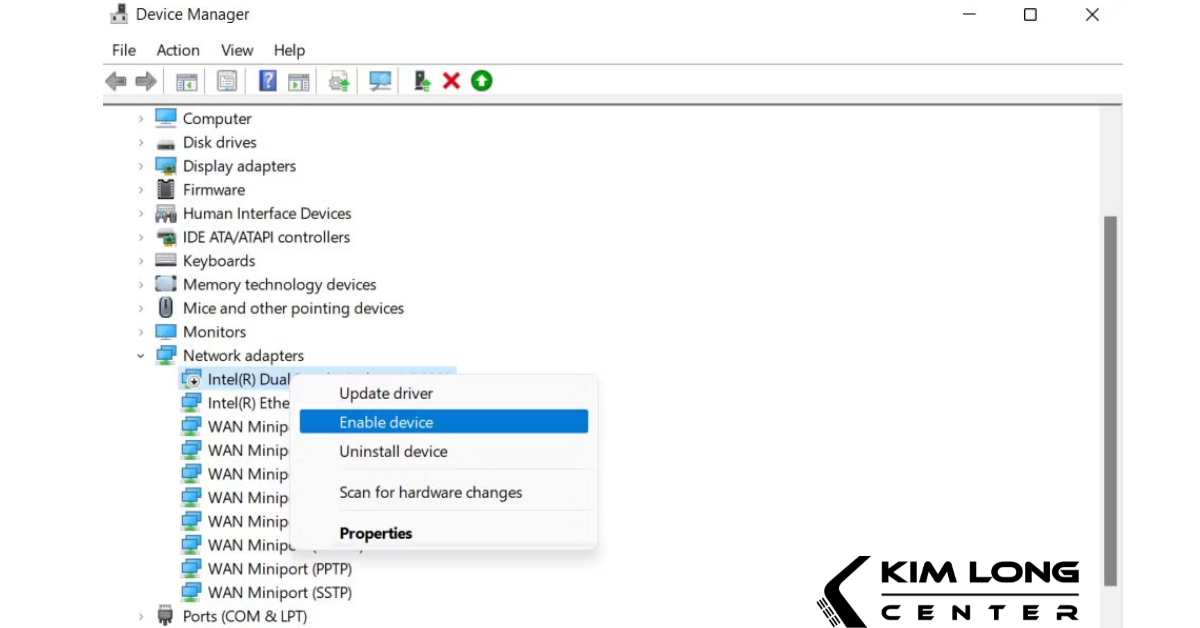
Task: Click the vertical scrollbar thumb
Action: pyautogui.click(x=1110, y=400)
